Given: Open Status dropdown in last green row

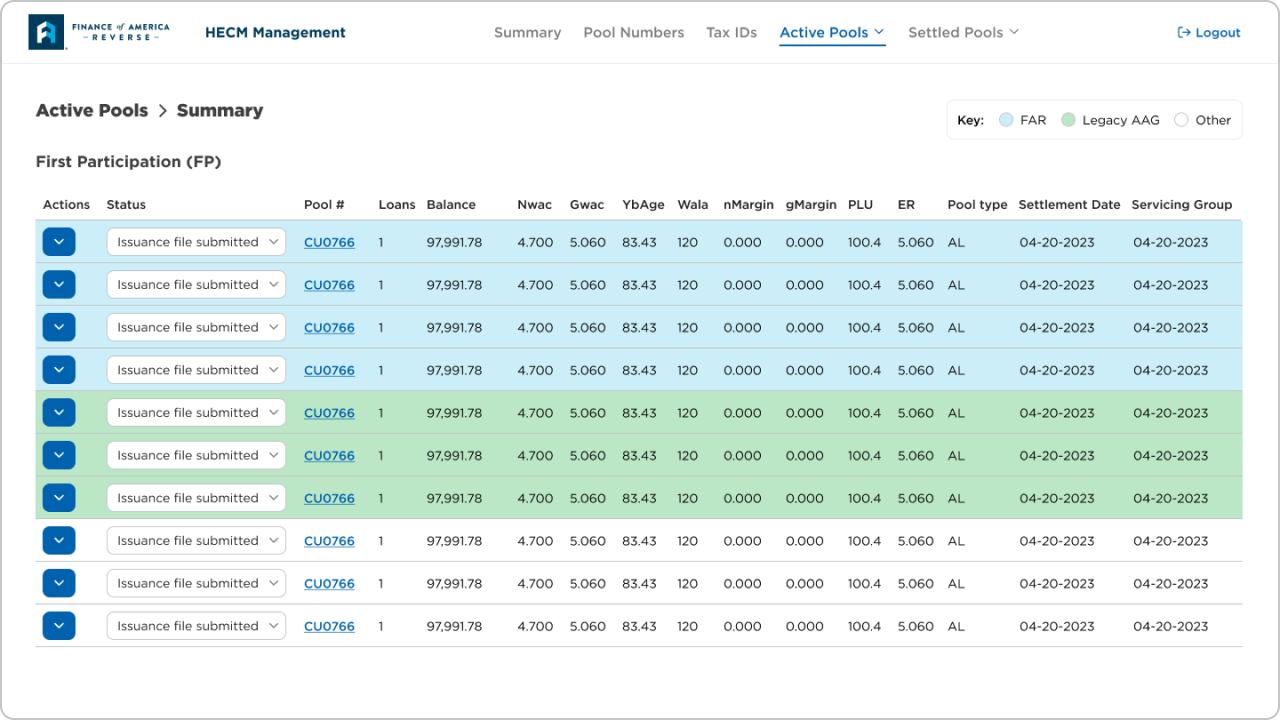Looking at the screenshot, I should [196, 498].
